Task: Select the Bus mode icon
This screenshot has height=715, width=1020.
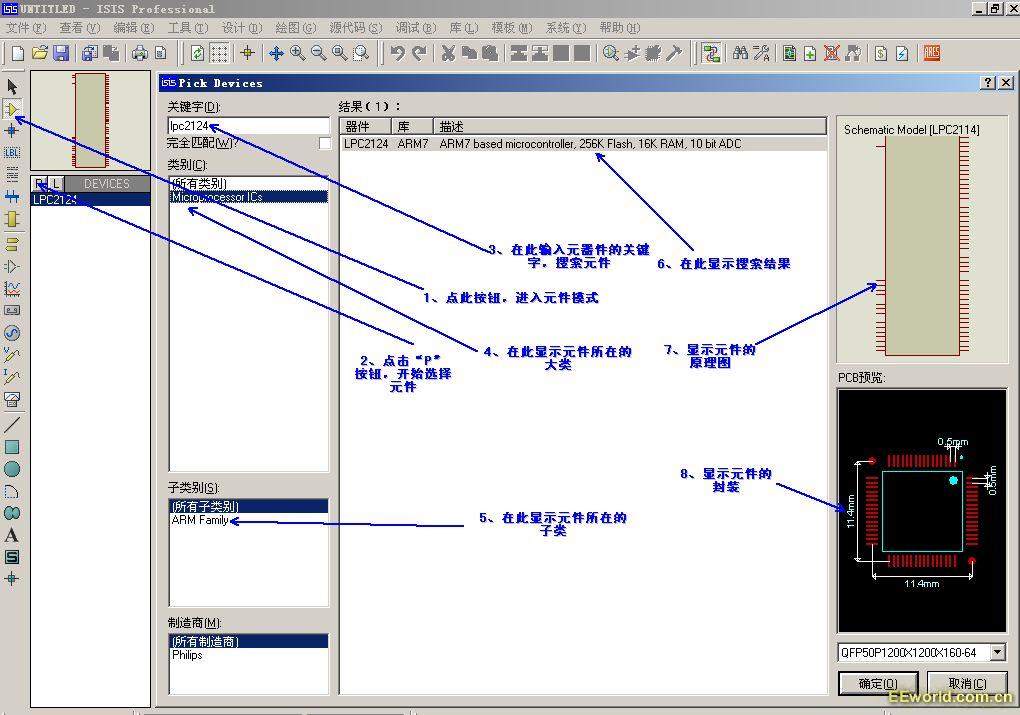Action: pos(12,196)
